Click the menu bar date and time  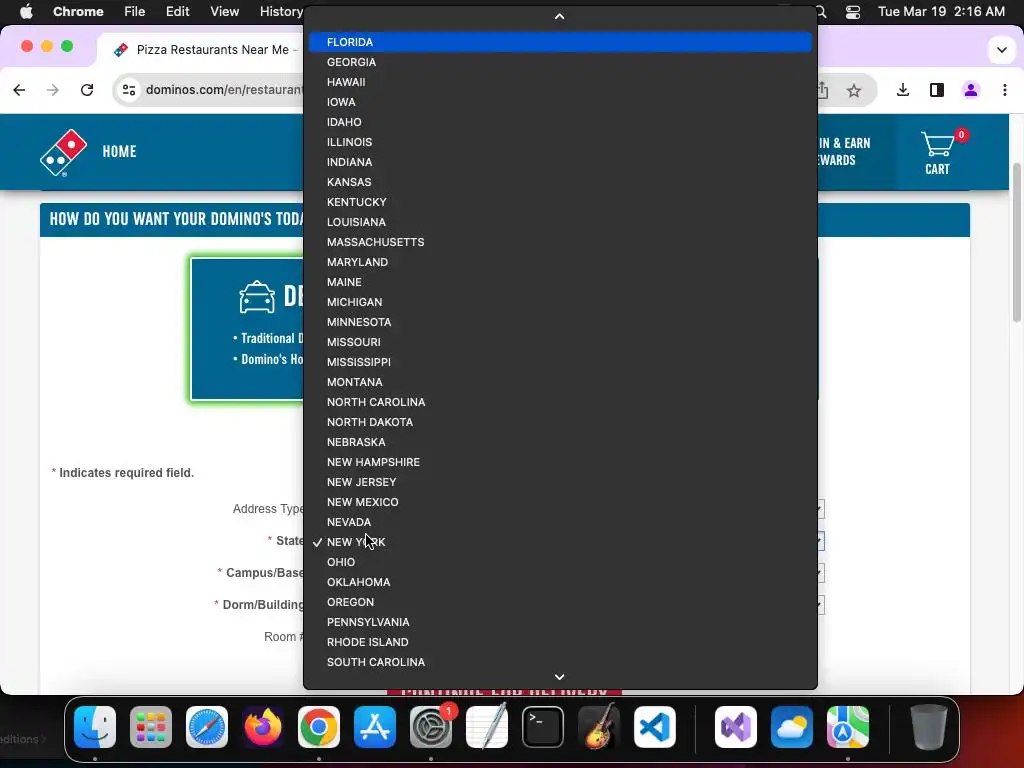(x=941, y=11)
